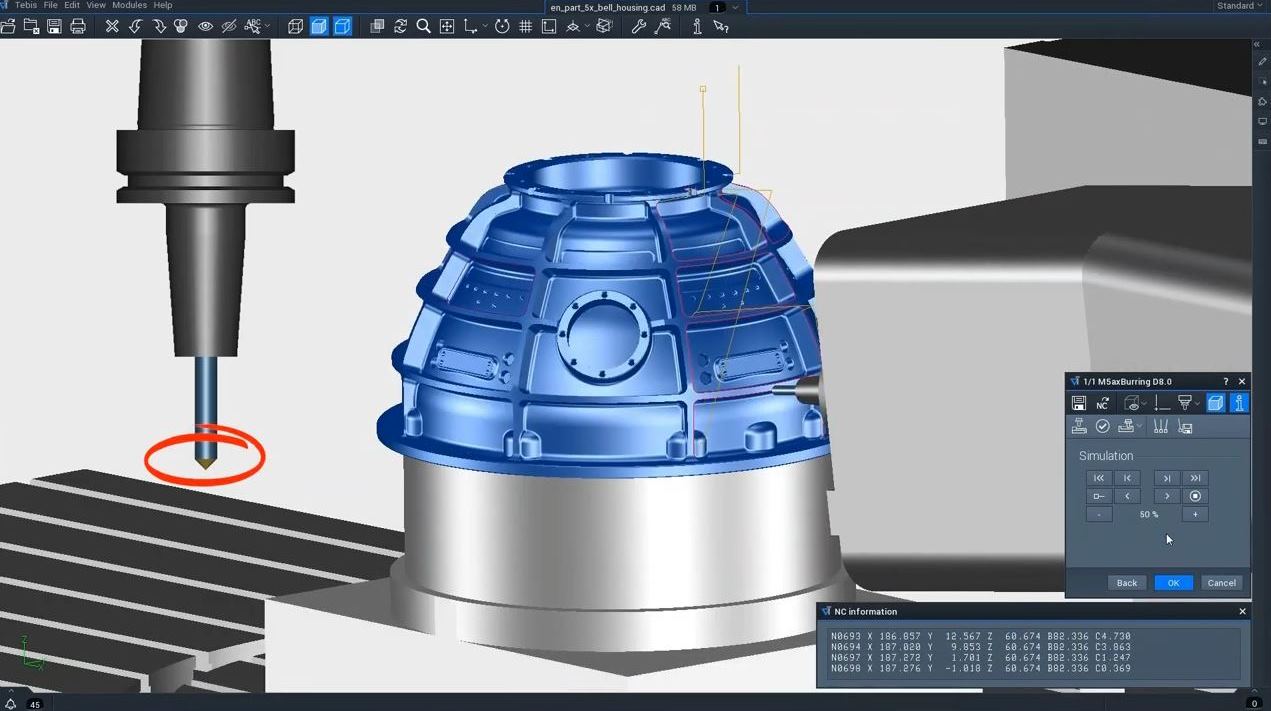Click the Back button in dialog
1271x711 pixels.
point(1126,583)
